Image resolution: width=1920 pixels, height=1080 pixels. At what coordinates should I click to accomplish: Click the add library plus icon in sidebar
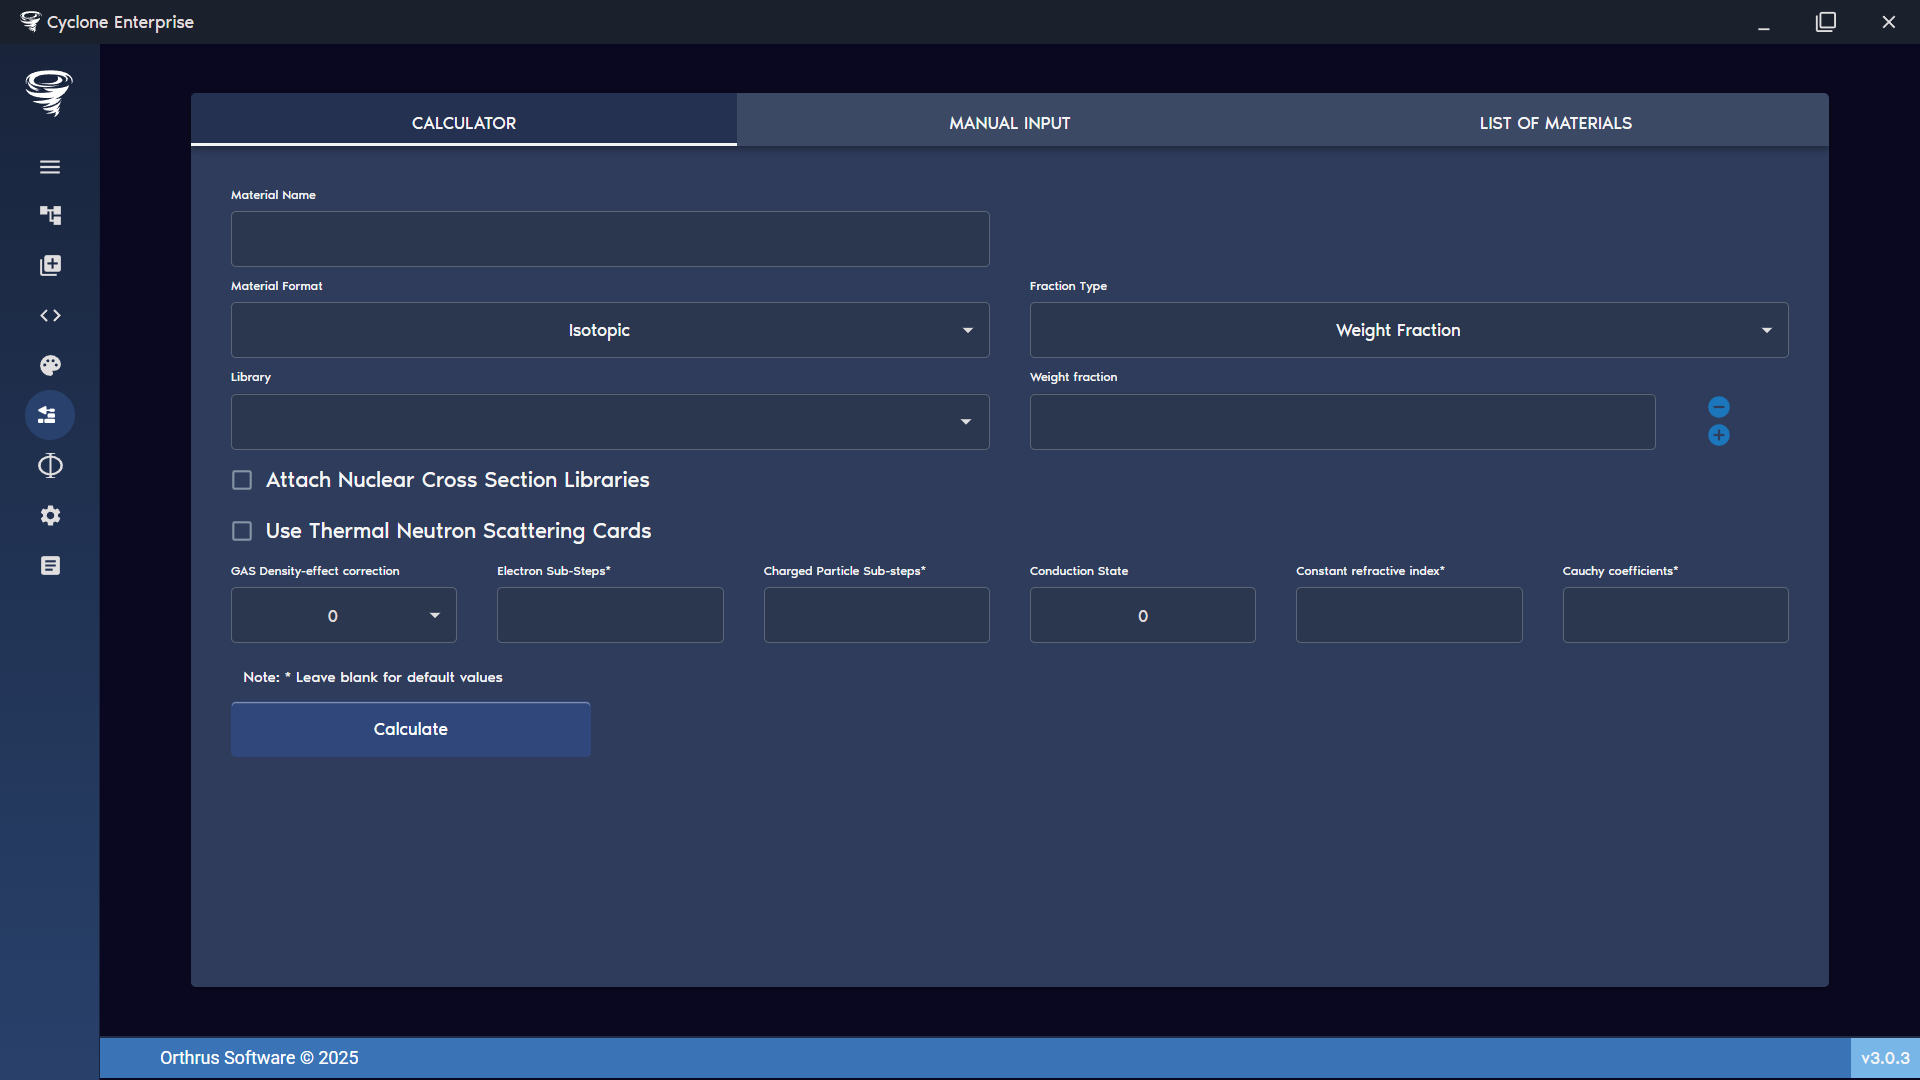click(50, 265)
